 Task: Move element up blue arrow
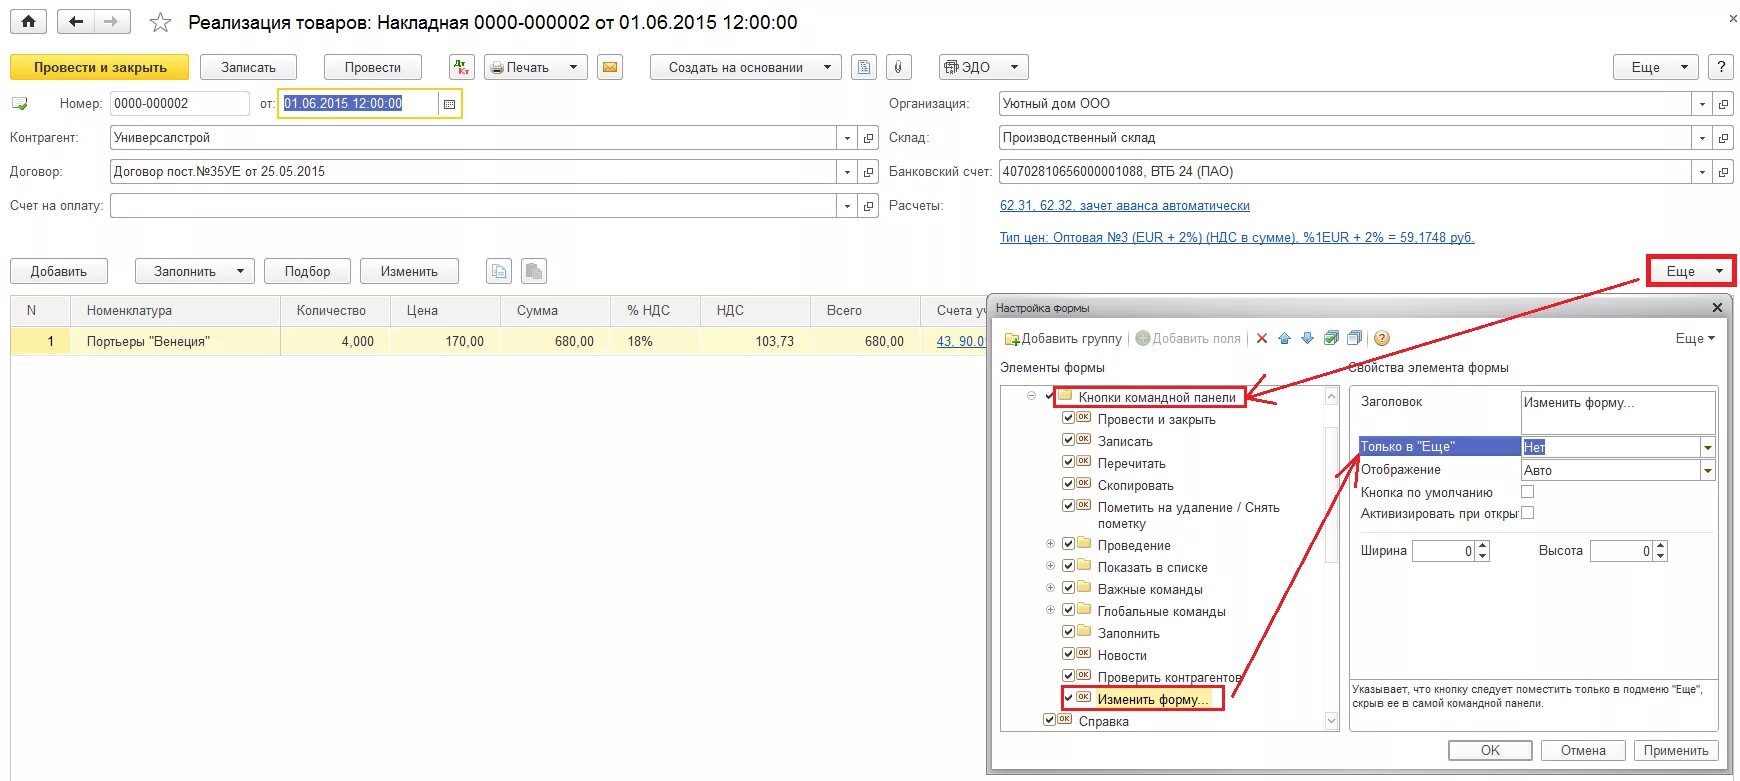click(x=1284, y=338)
